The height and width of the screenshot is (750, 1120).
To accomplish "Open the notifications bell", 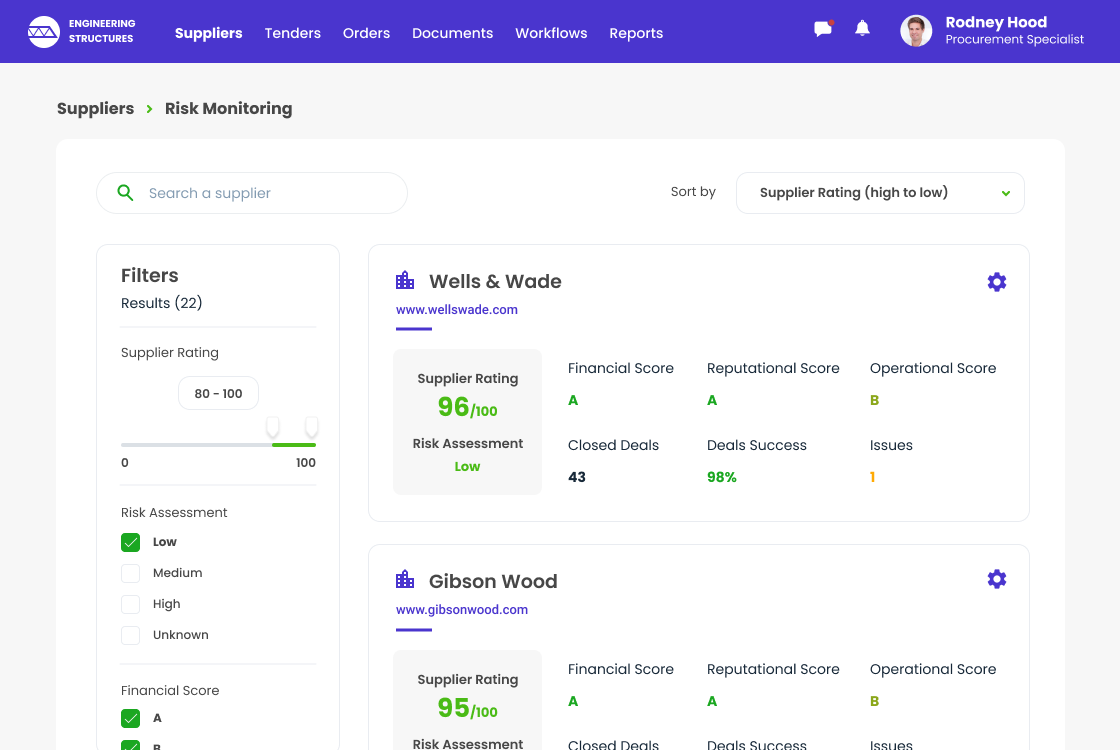I will point(862,29).
